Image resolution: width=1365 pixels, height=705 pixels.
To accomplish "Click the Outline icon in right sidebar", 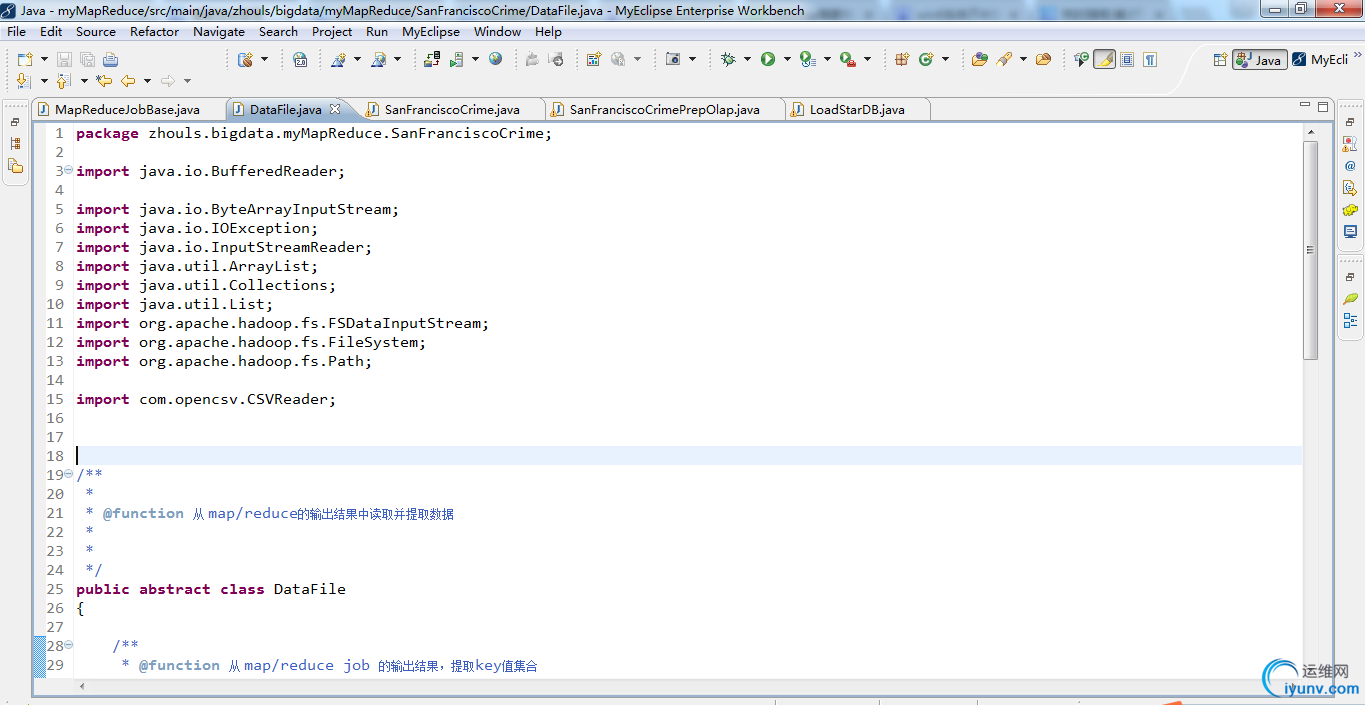I will pyautogui.click(x=1350, y=321).
